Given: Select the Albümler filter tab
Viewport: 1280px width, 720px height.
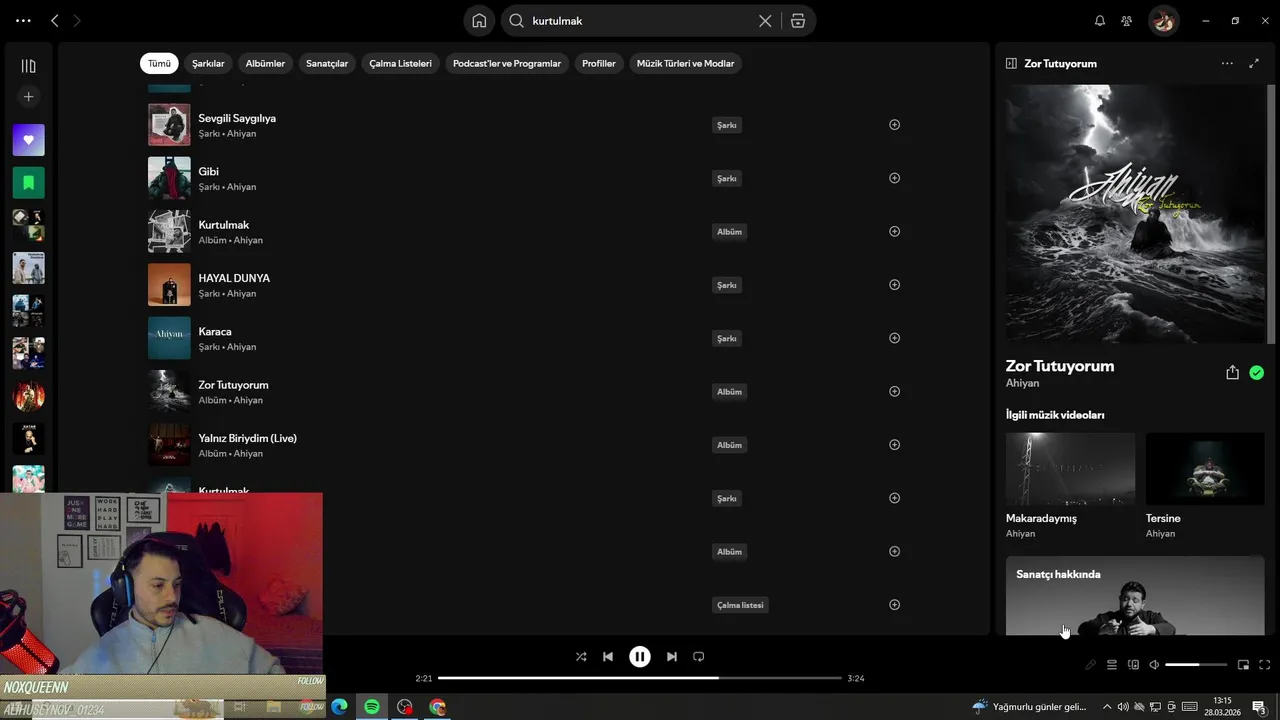Looking at the screenshot, I should pyautogui.click(x=265, y=63).
